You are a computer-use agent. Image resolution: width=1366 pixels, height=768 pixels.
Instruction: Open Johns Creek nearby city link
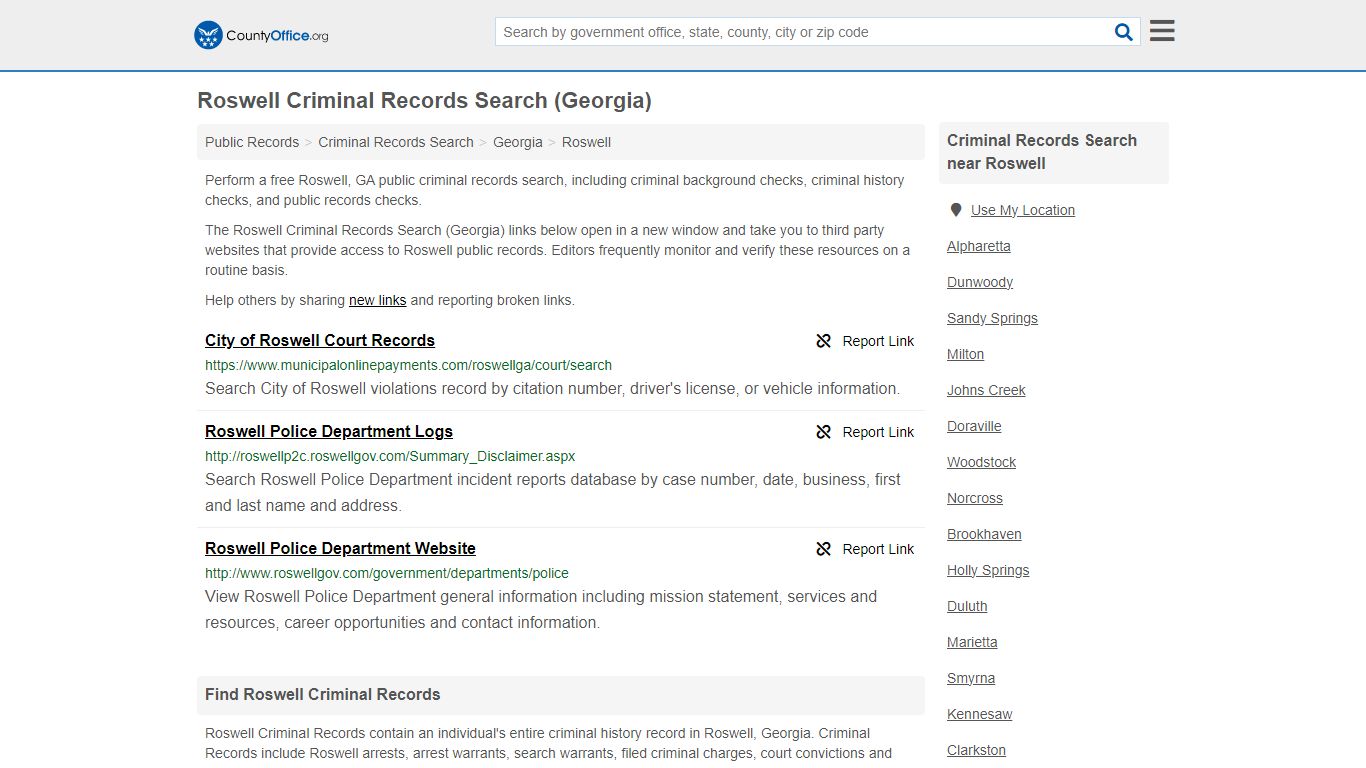click(x=986, y=390)
